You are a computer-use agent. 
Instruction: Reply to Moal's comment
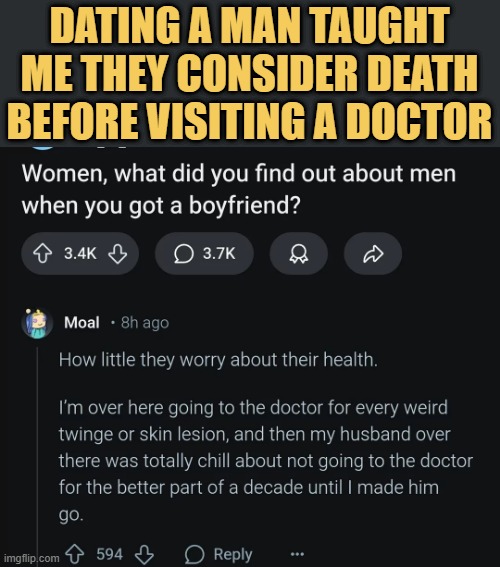tap(218, 554)
